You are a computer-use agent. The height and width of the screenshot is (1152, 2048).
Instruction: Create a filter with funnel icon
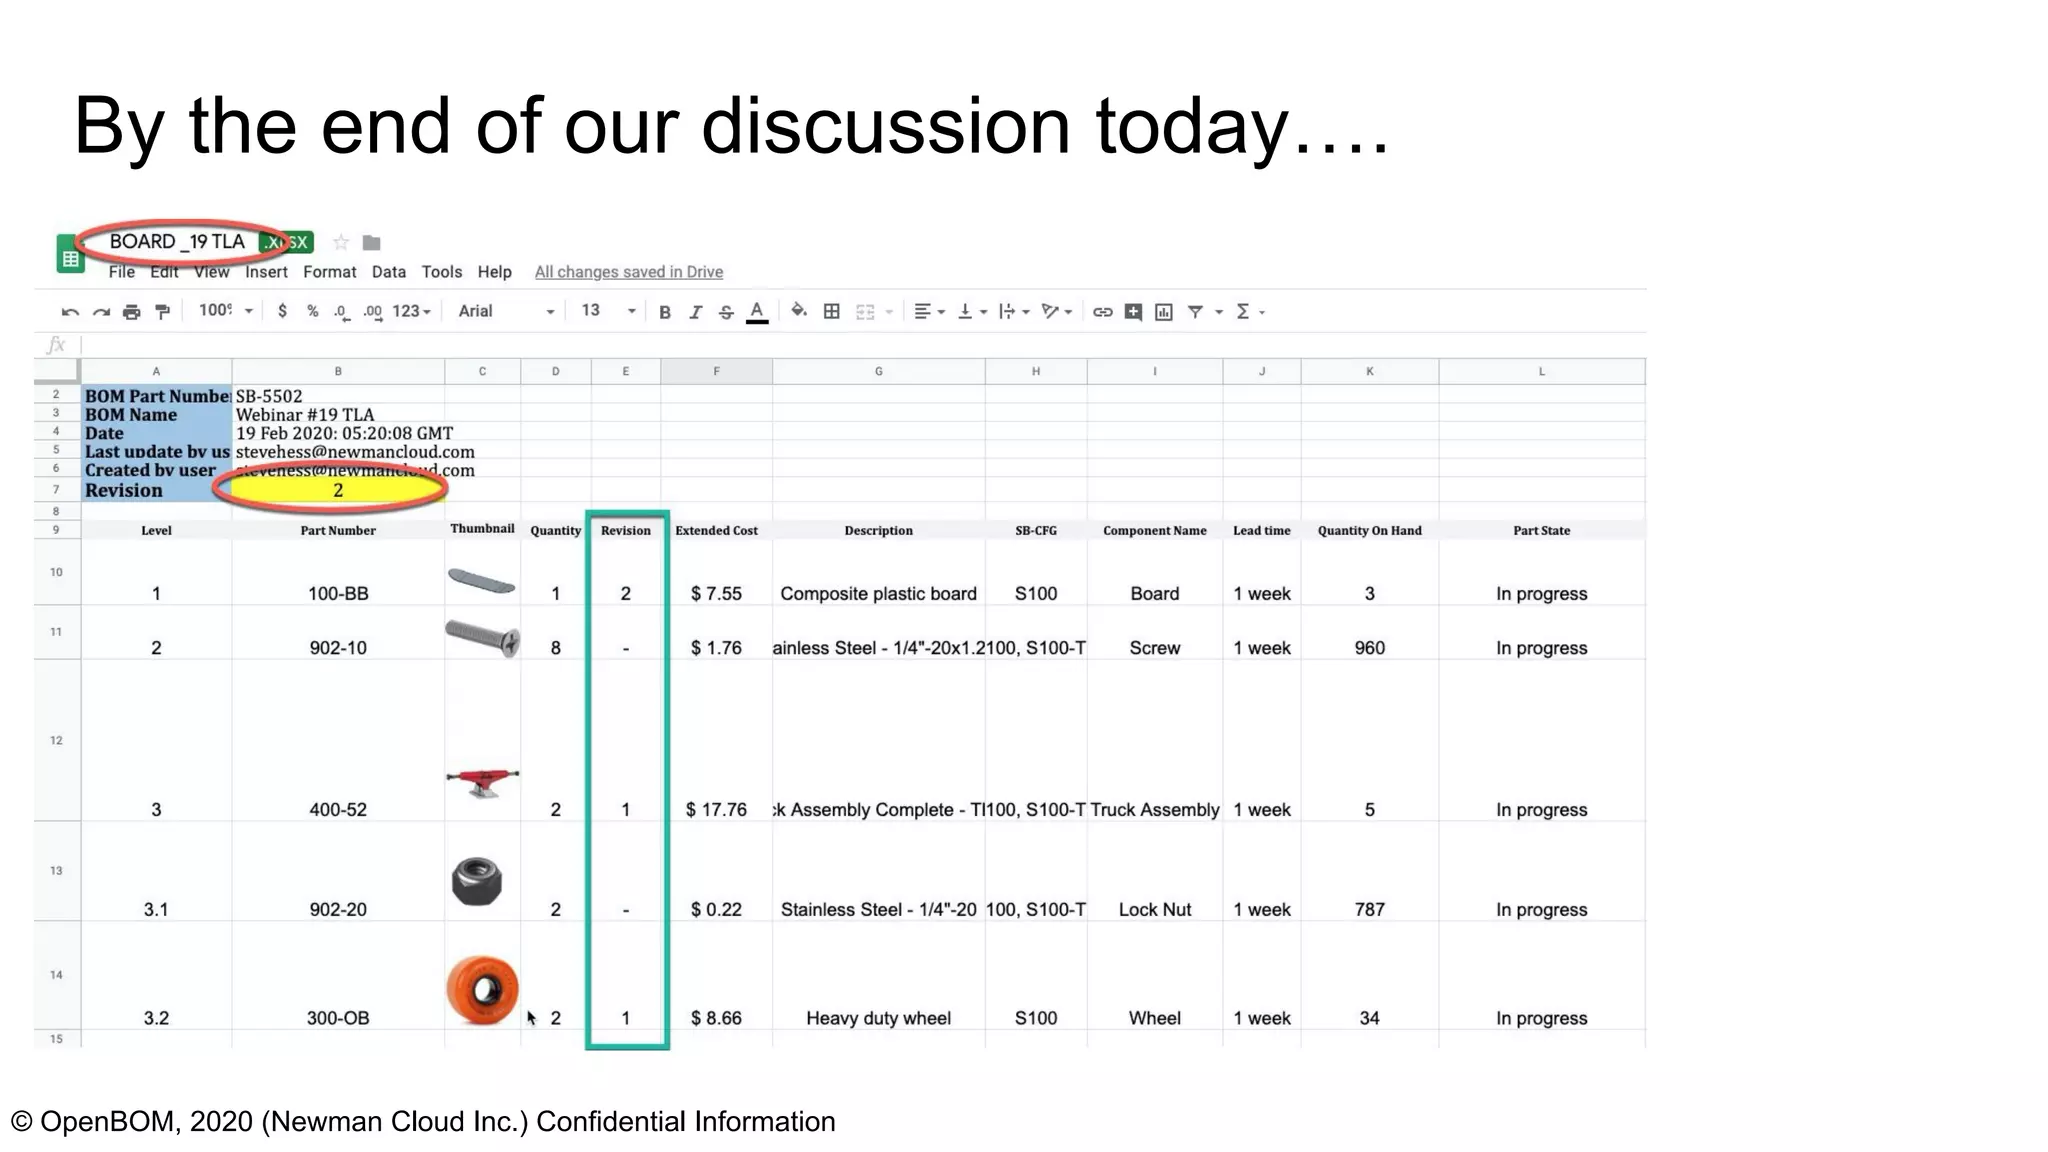coord(1195,312)
